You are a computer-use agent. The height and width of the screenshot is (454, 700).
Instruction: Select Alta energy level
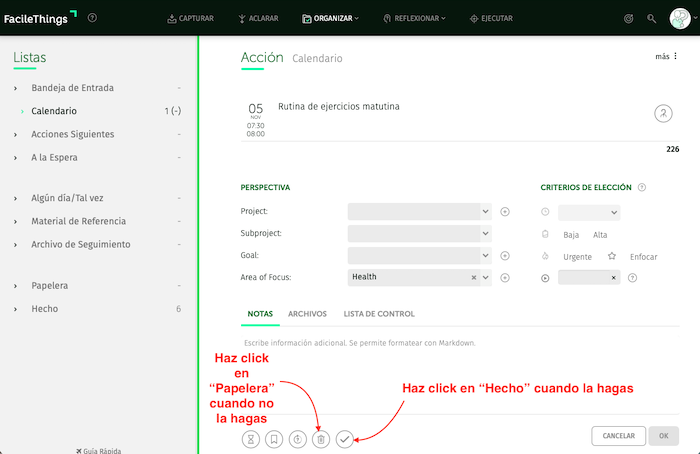(600, 235)
